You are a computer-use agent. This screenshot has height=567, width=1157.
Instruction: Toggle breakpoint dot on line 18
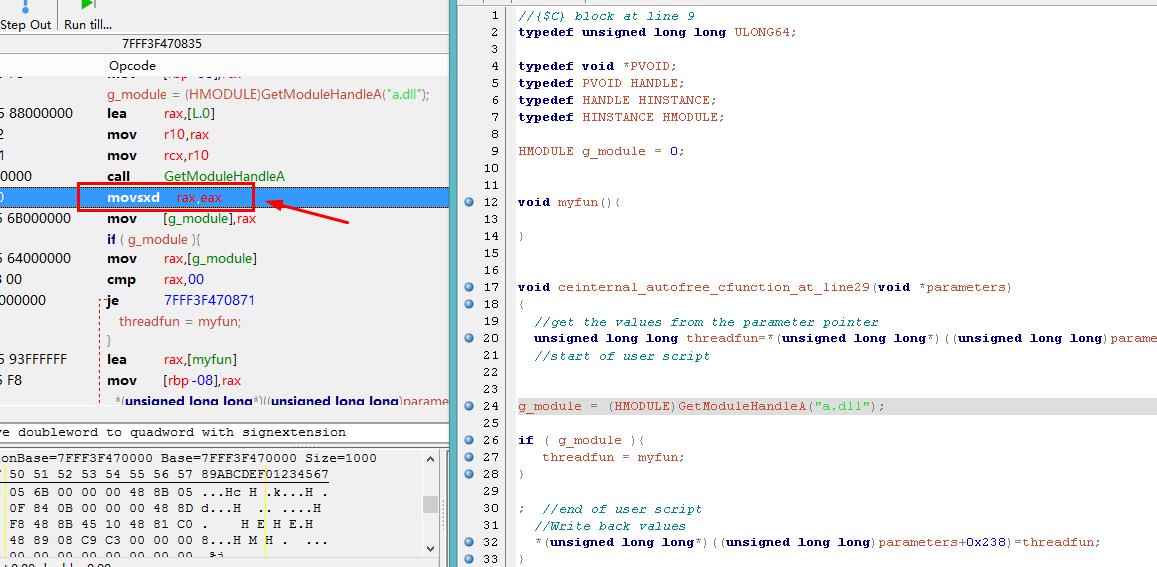pyautogui.click(x=469, y=304)
